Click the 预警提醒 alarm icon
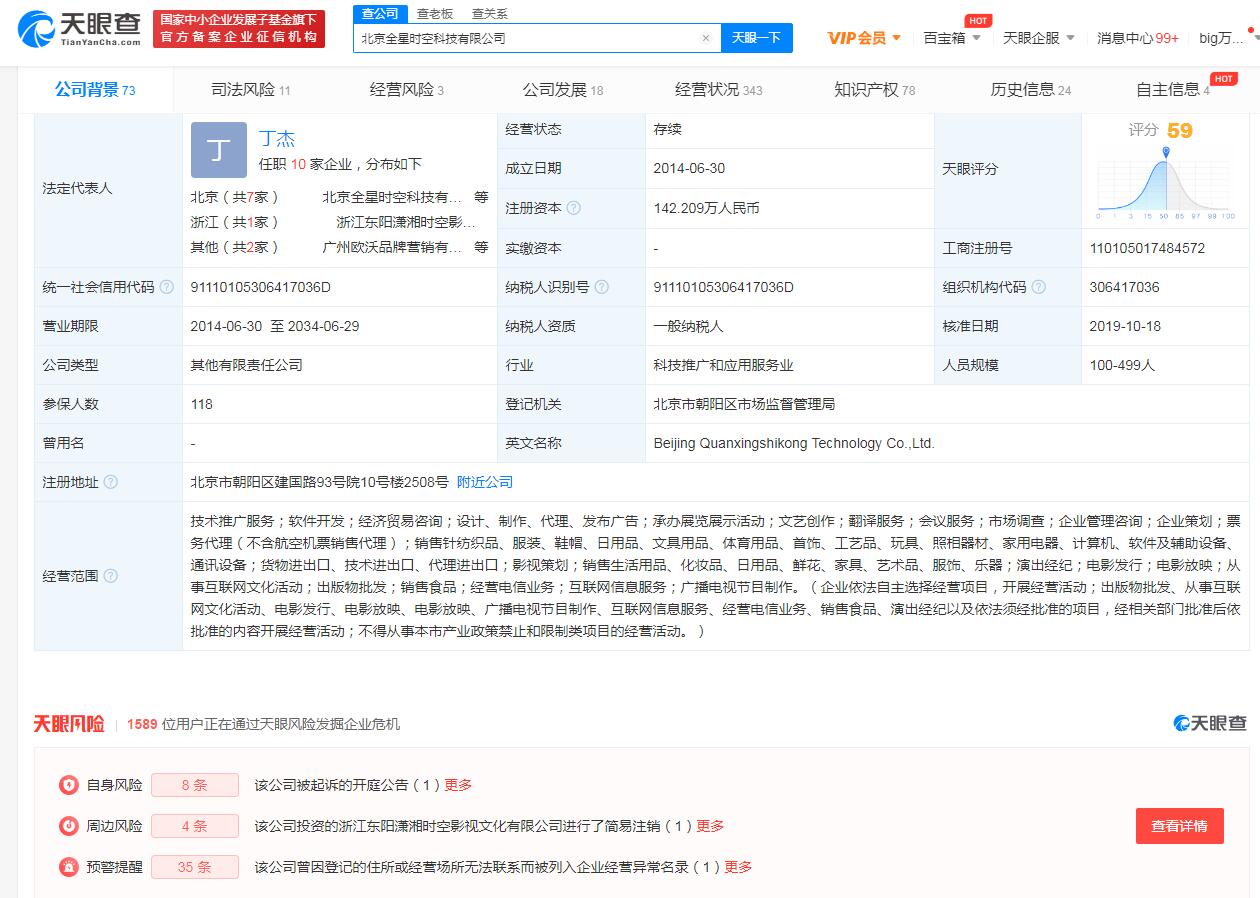The width and height of the screenshot is (1260, 898). point(68,867)
